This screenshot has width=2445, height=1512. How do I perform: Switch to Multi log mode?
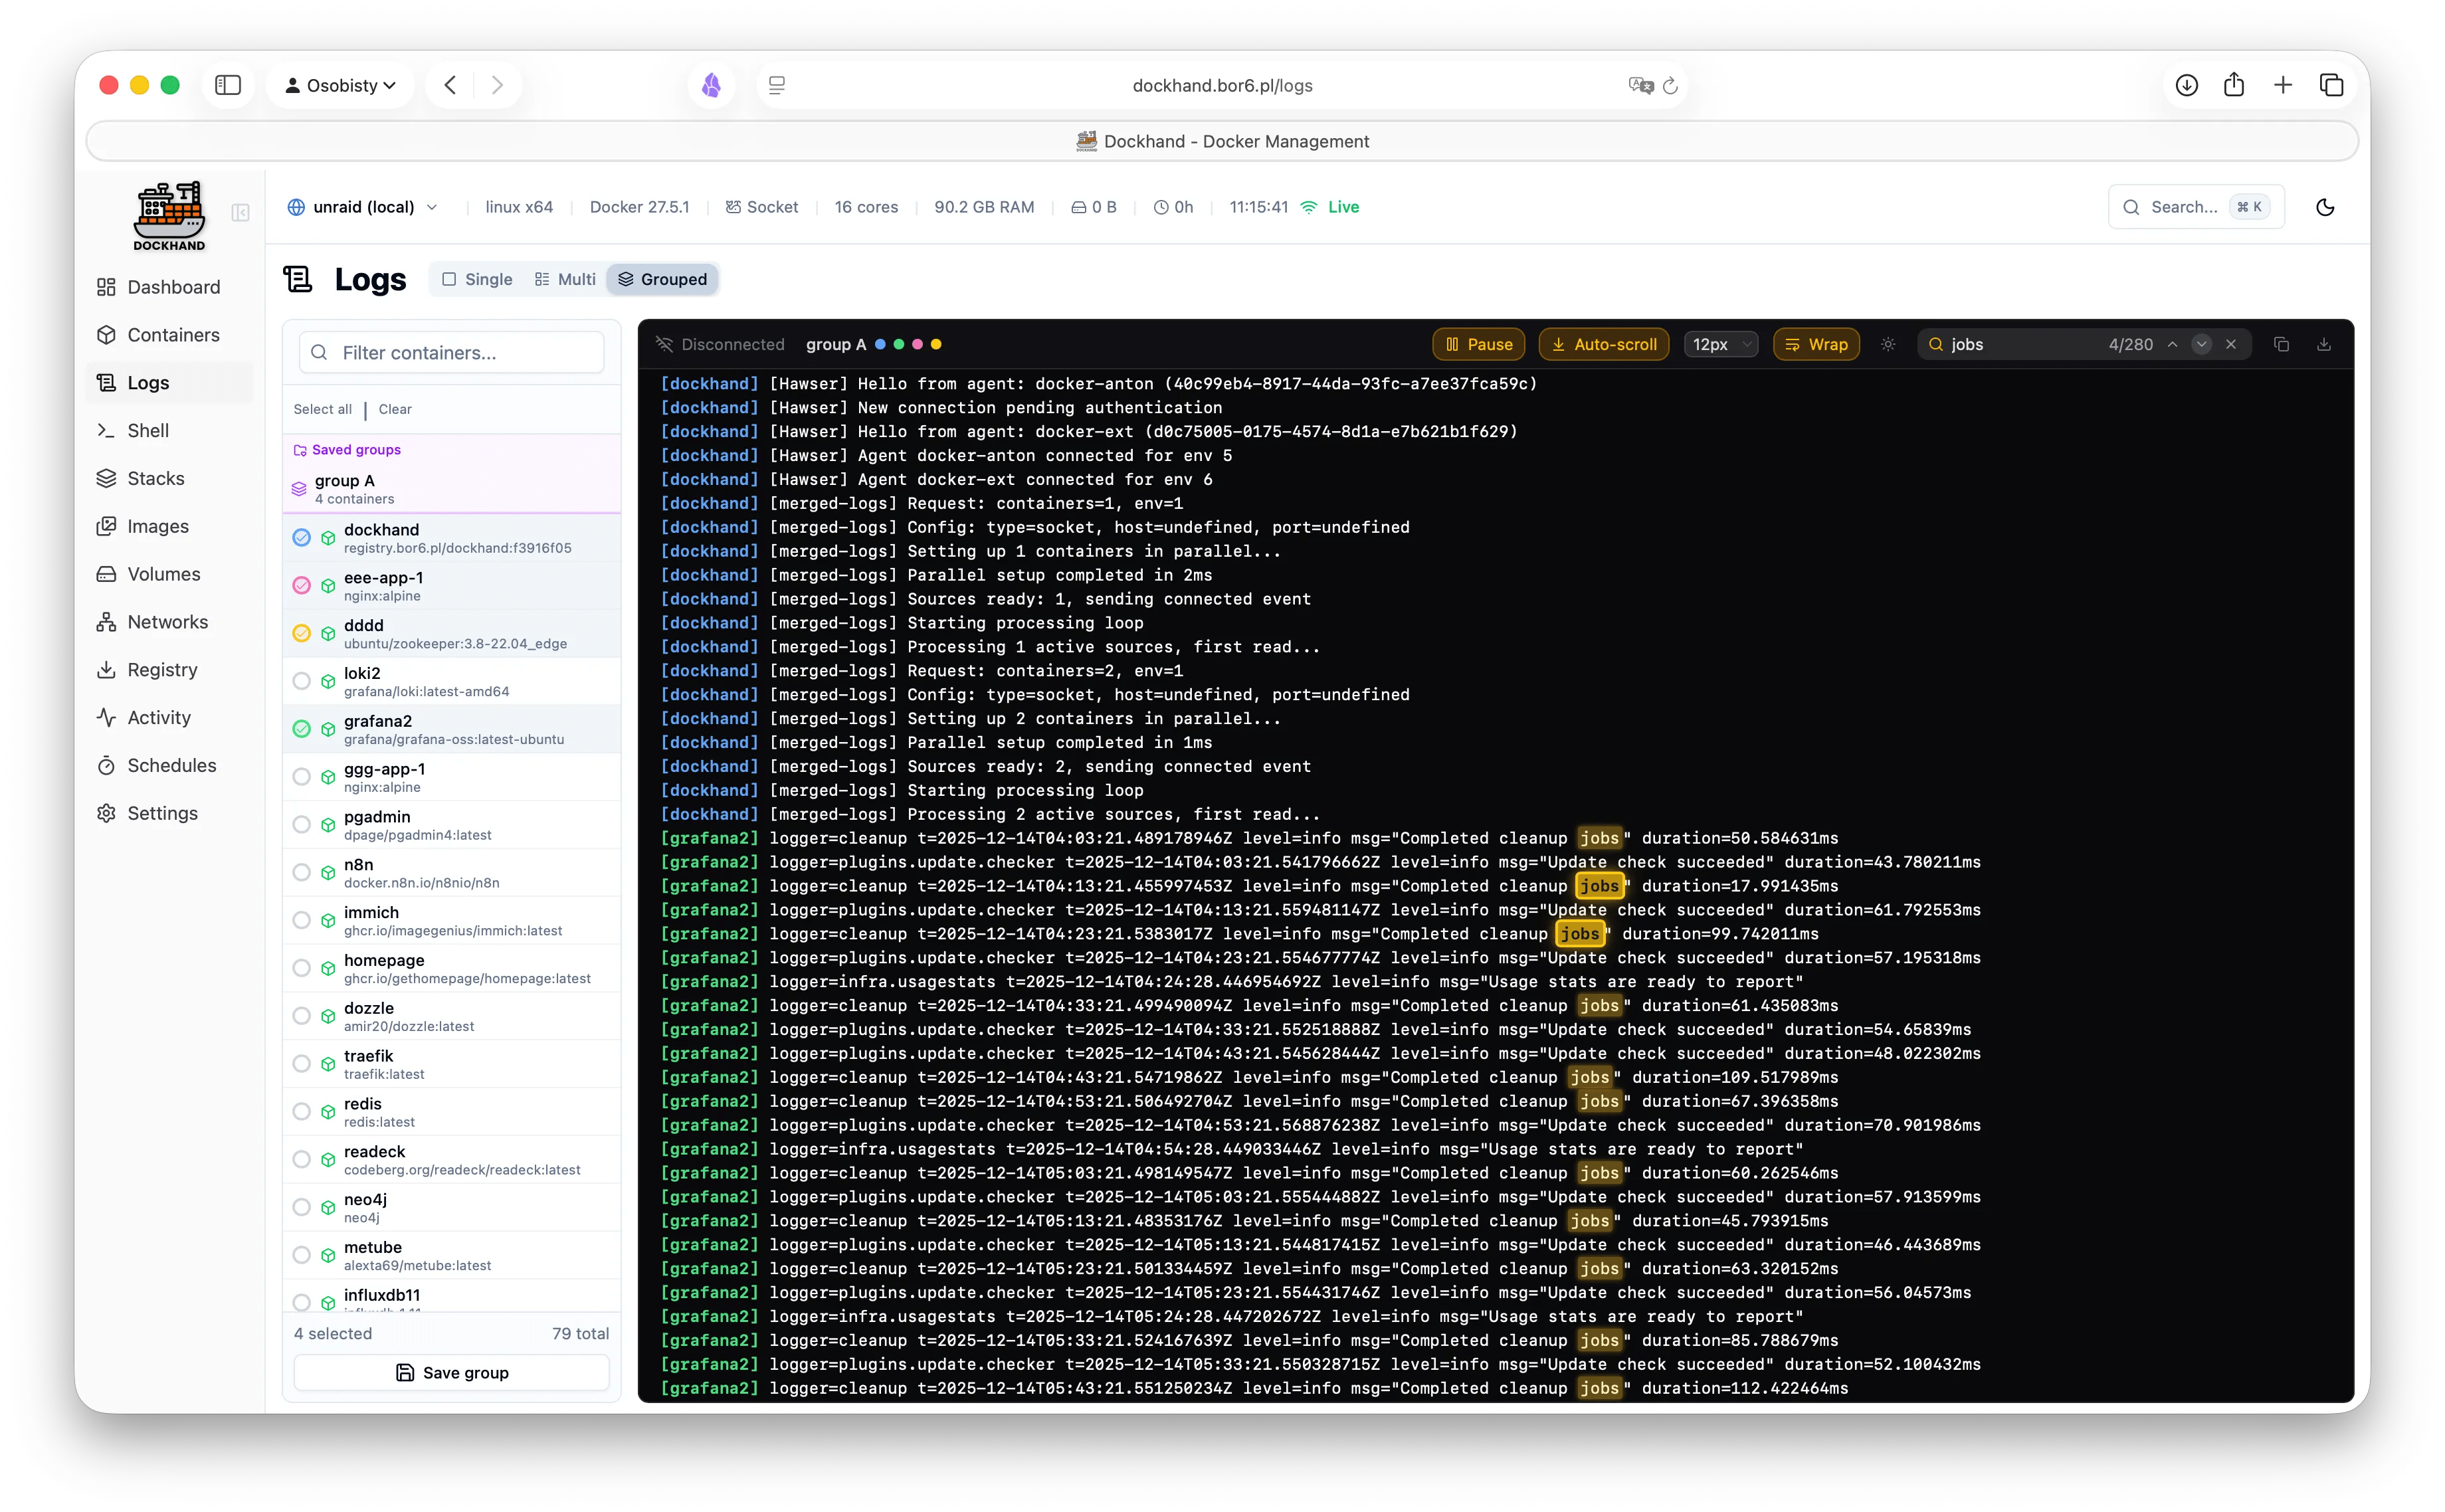click(x=565, y=279)
